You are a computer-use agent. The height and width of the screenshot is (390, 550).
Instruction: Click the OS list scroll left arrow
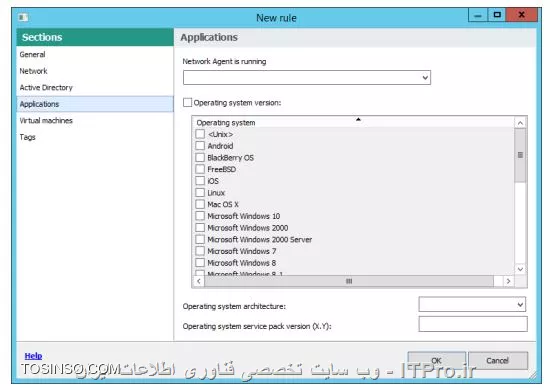point(199,281)
